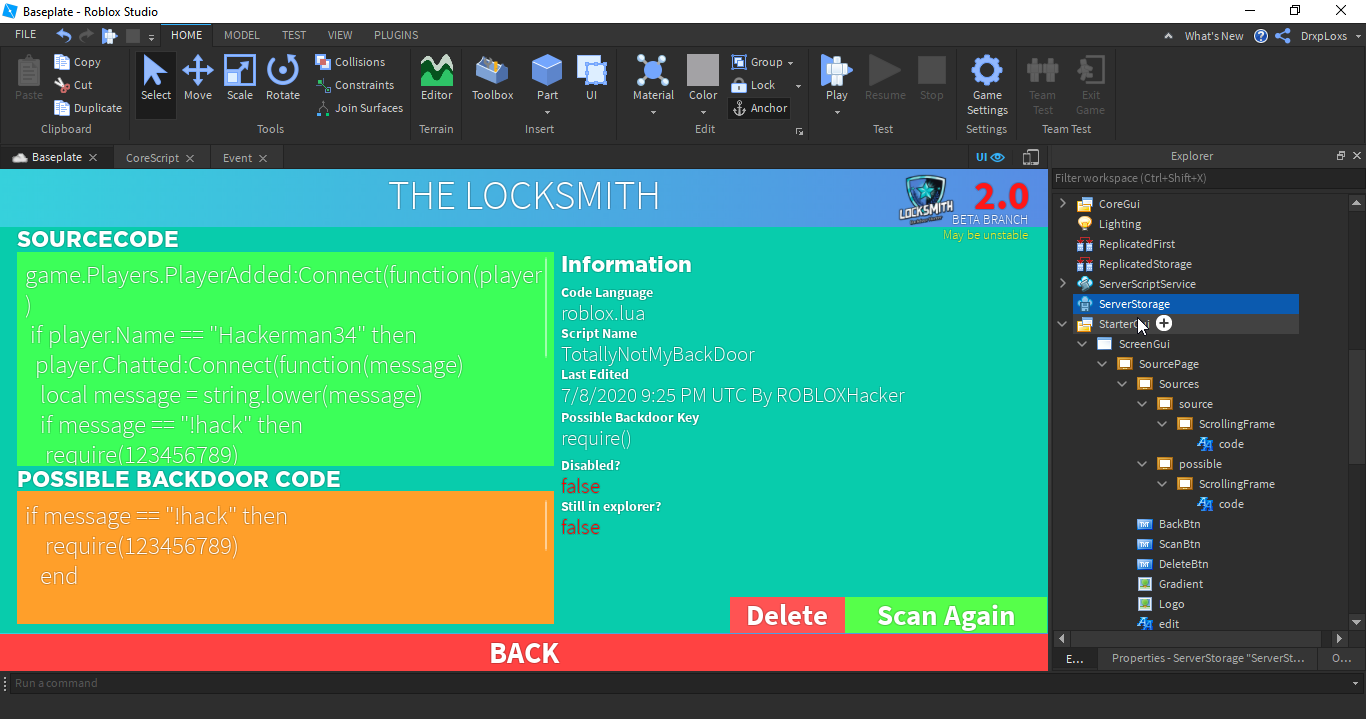Image resolution: width=1366 pixels, height=719 pixels.
Task: Click the Locksmith logo image
Action: [x=924, y=200]
